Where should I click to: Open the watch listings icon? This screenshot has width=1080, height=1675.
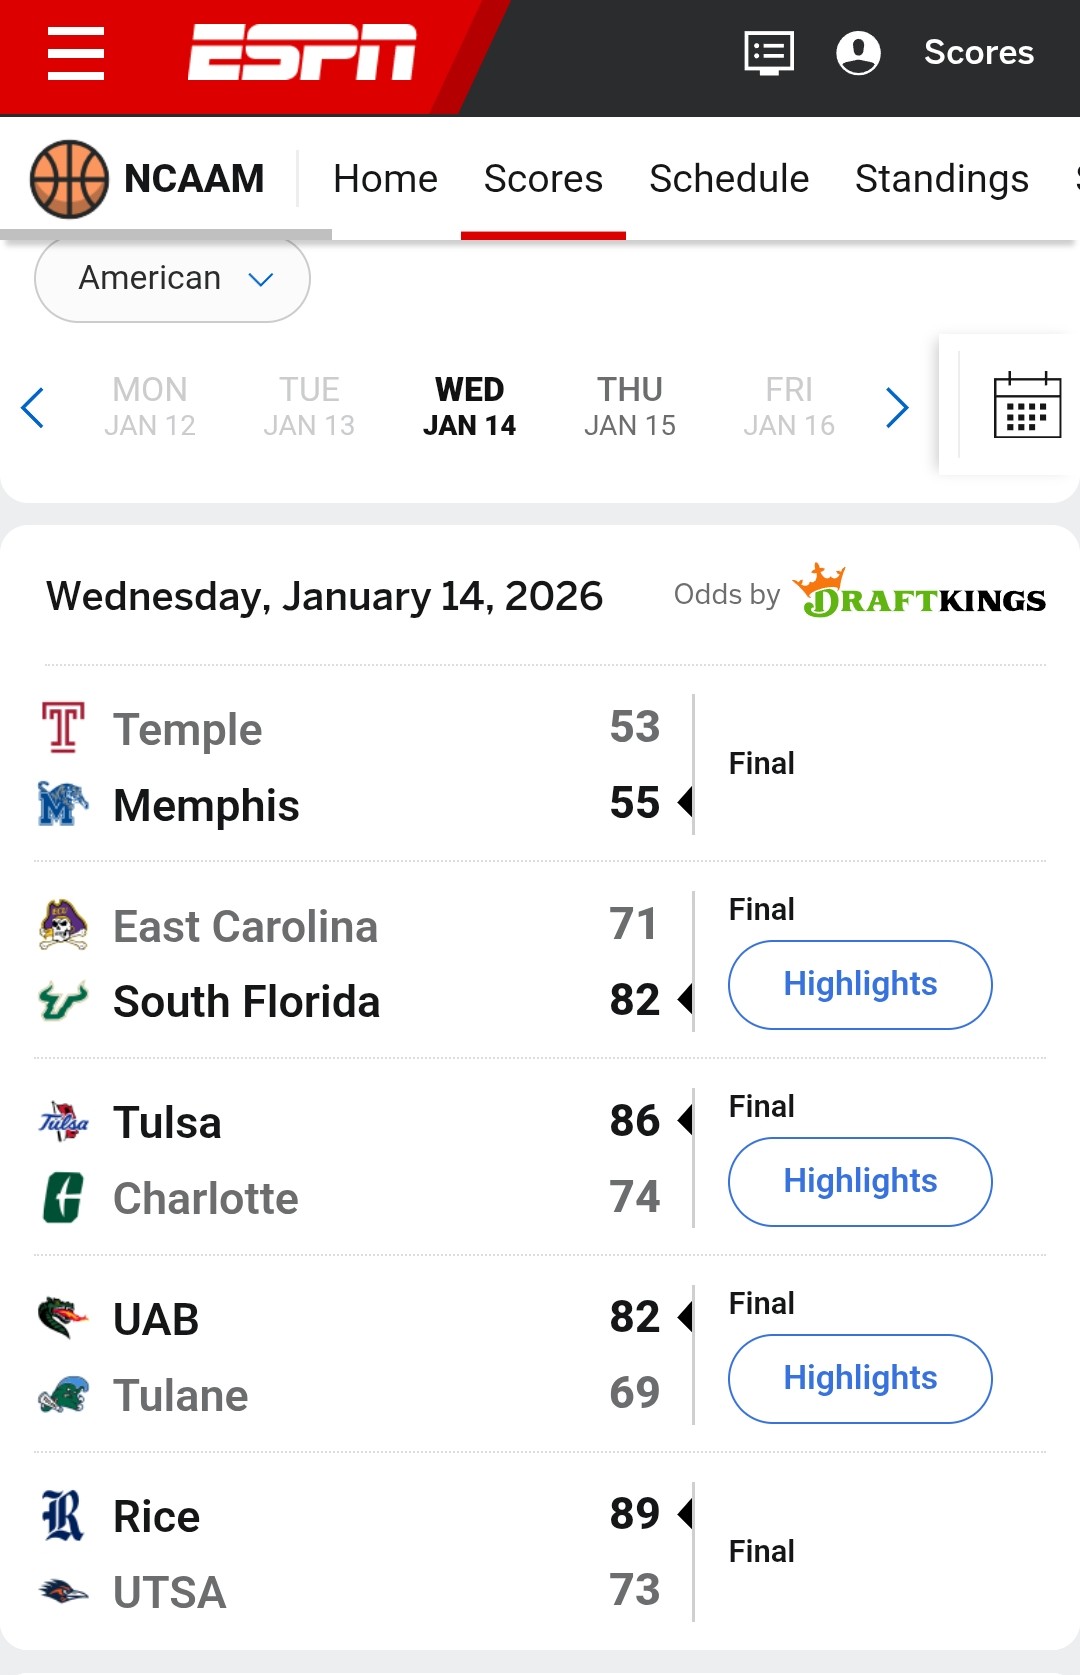(769, 53)
